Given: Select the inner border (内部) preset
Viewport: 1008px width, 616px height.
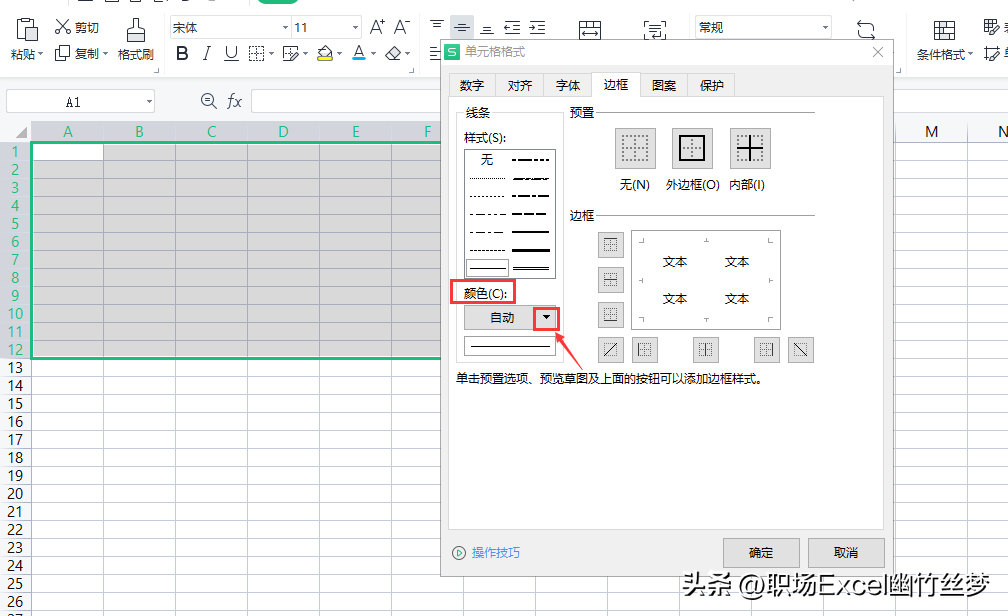Looking at the screenshot, I should 749,149.
